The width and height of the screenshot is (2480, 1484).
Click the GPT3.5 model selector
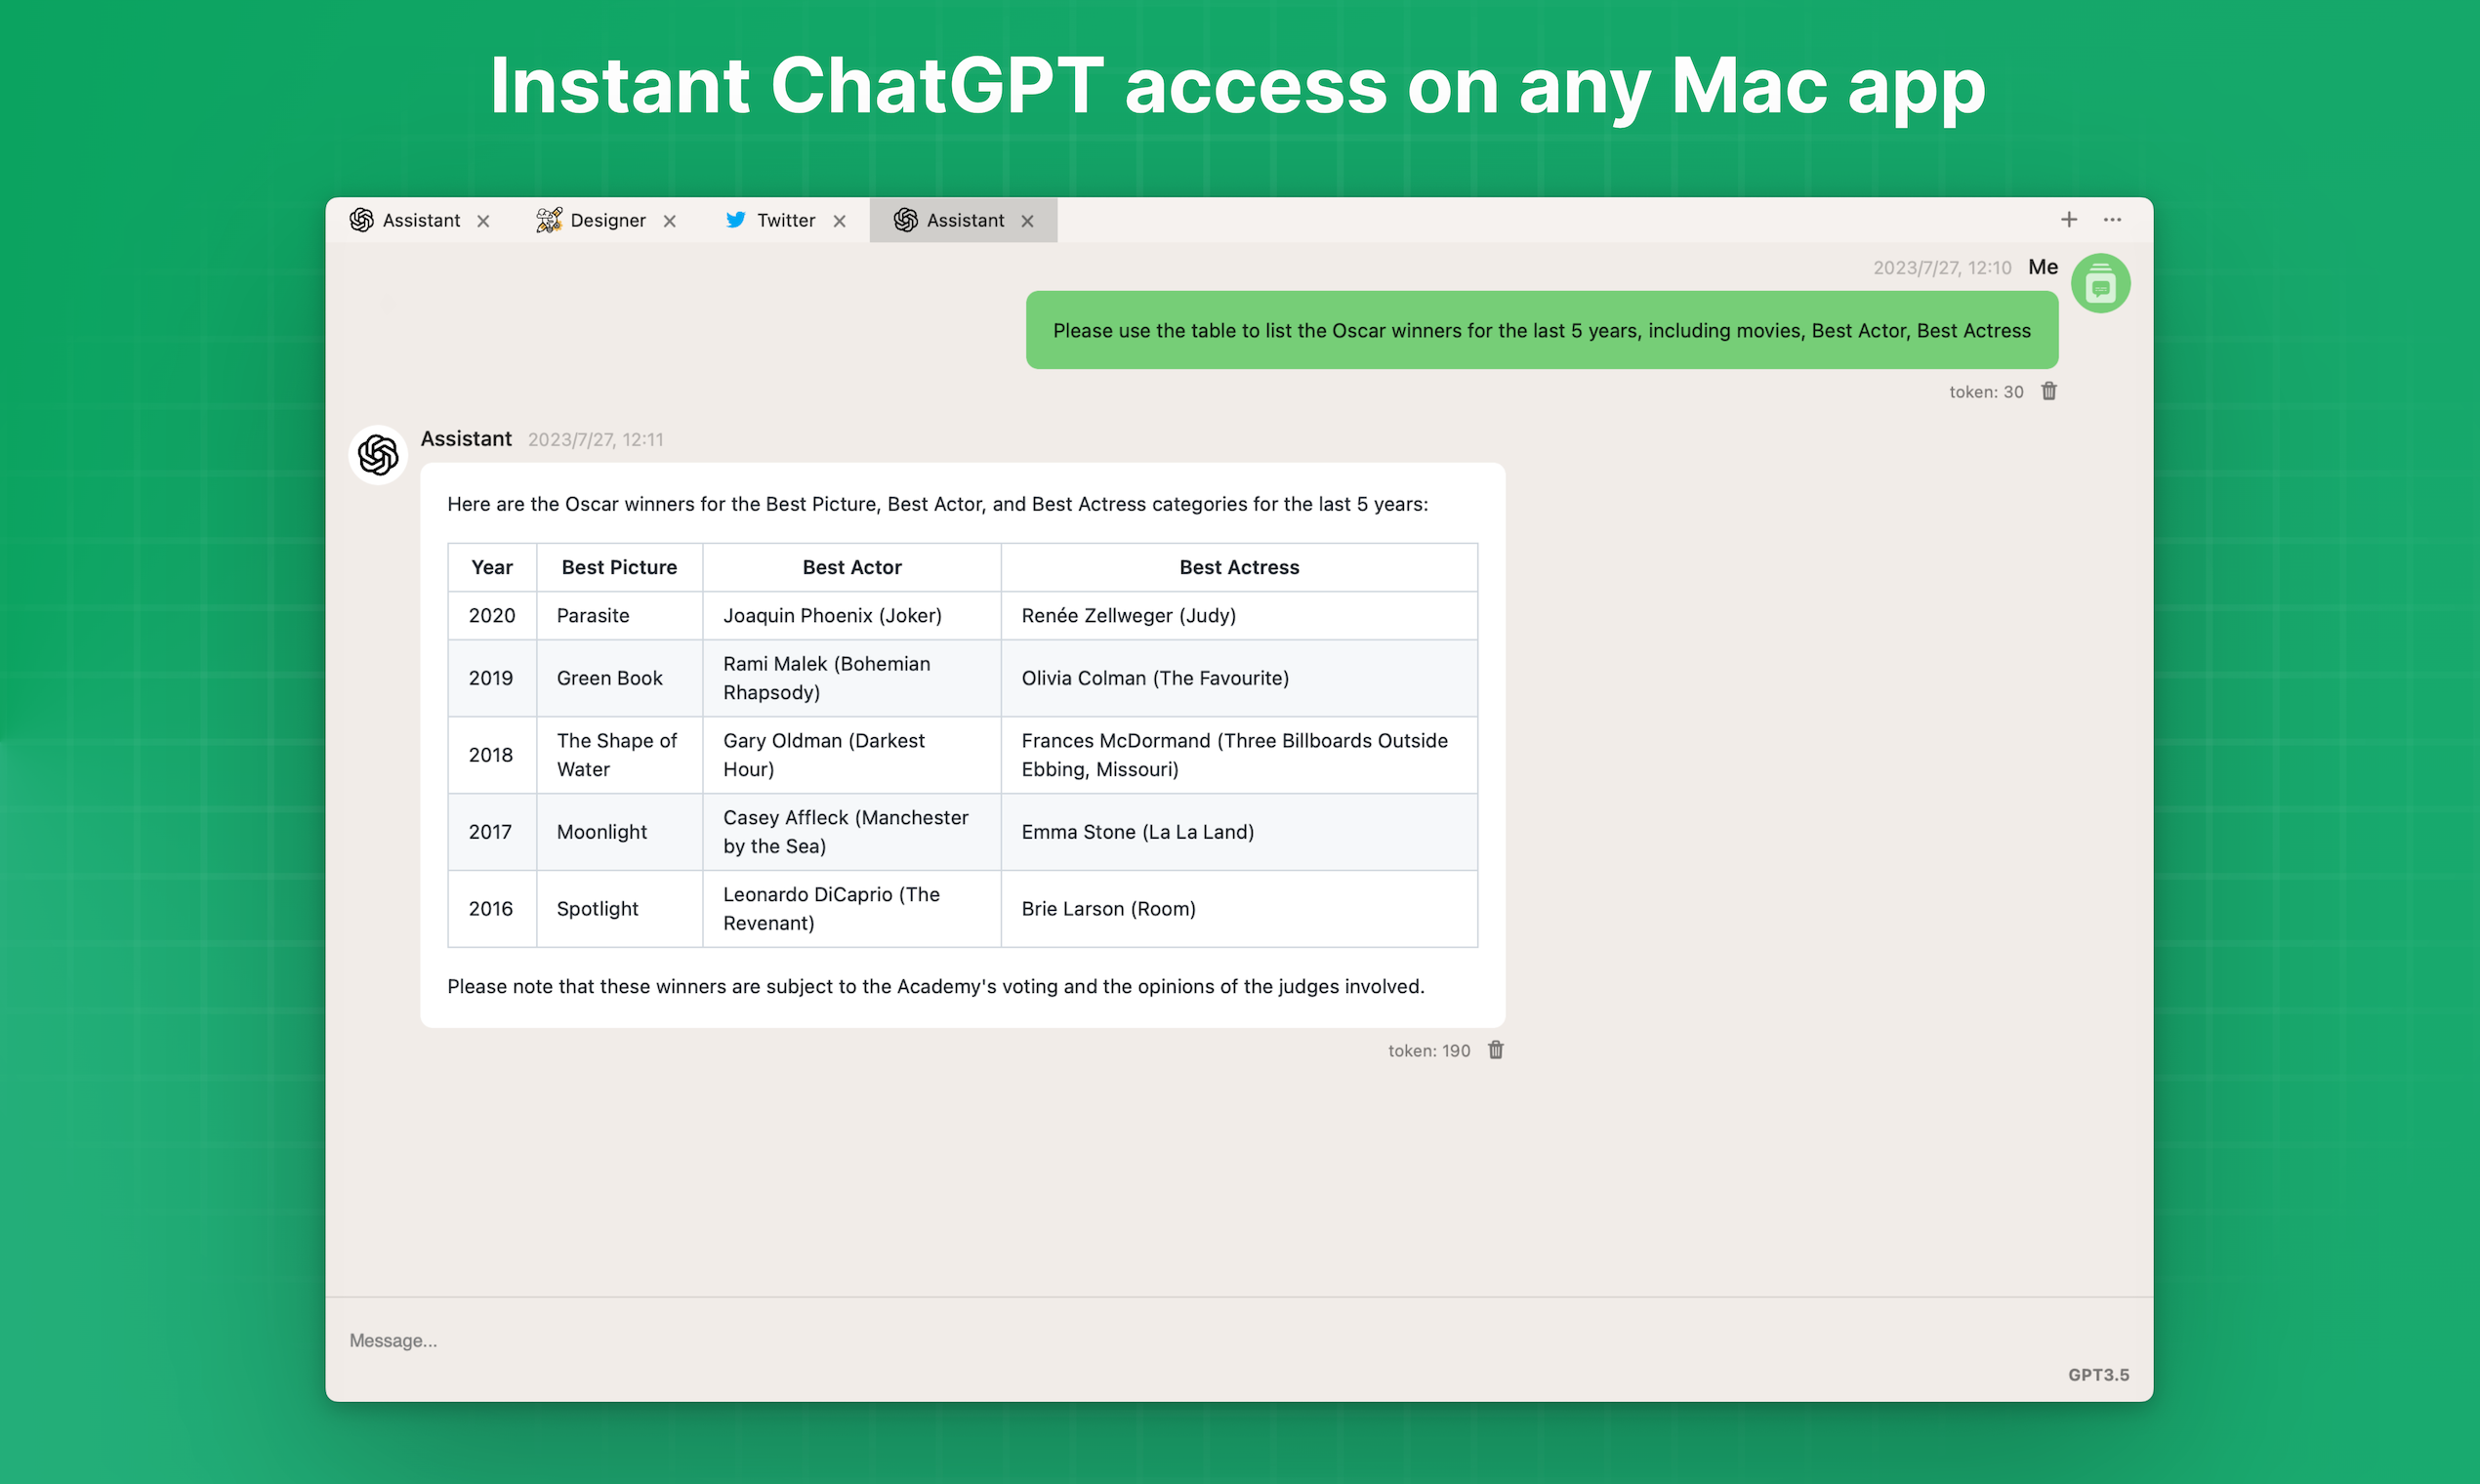pos(2098,1375)
